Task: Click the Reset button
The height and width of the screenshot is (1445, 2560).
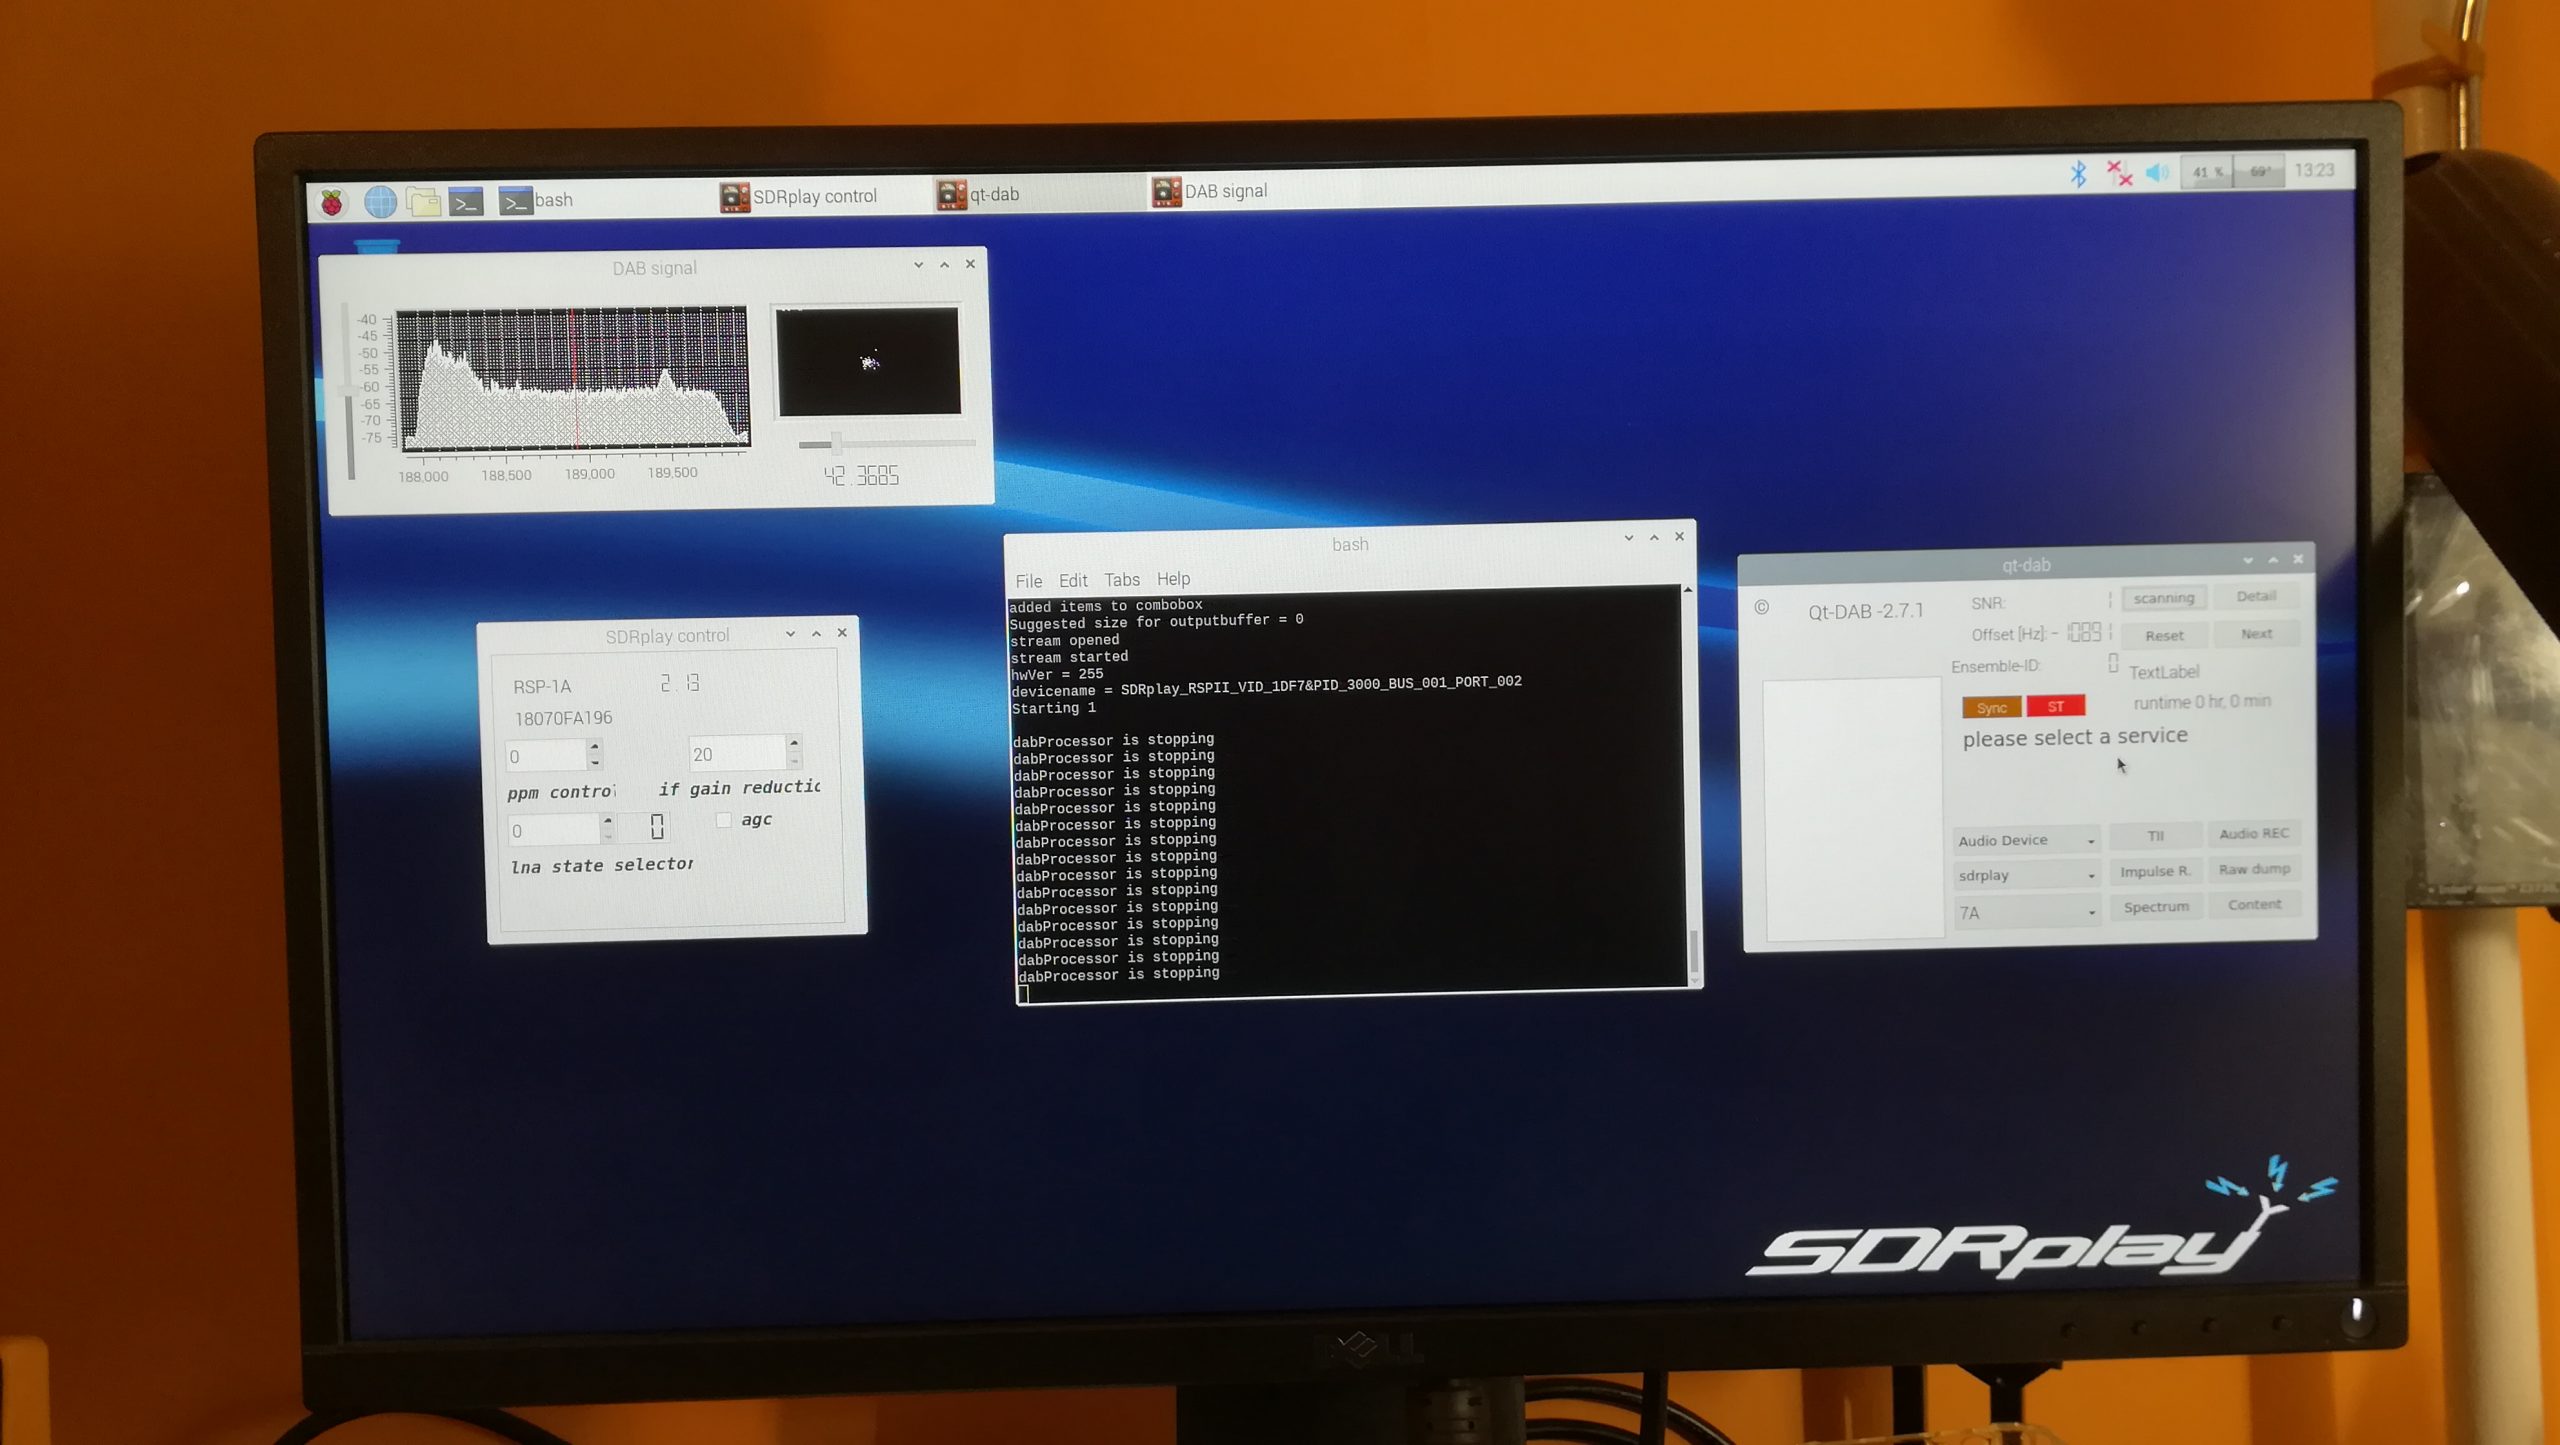Action: tap(2164, 635)
